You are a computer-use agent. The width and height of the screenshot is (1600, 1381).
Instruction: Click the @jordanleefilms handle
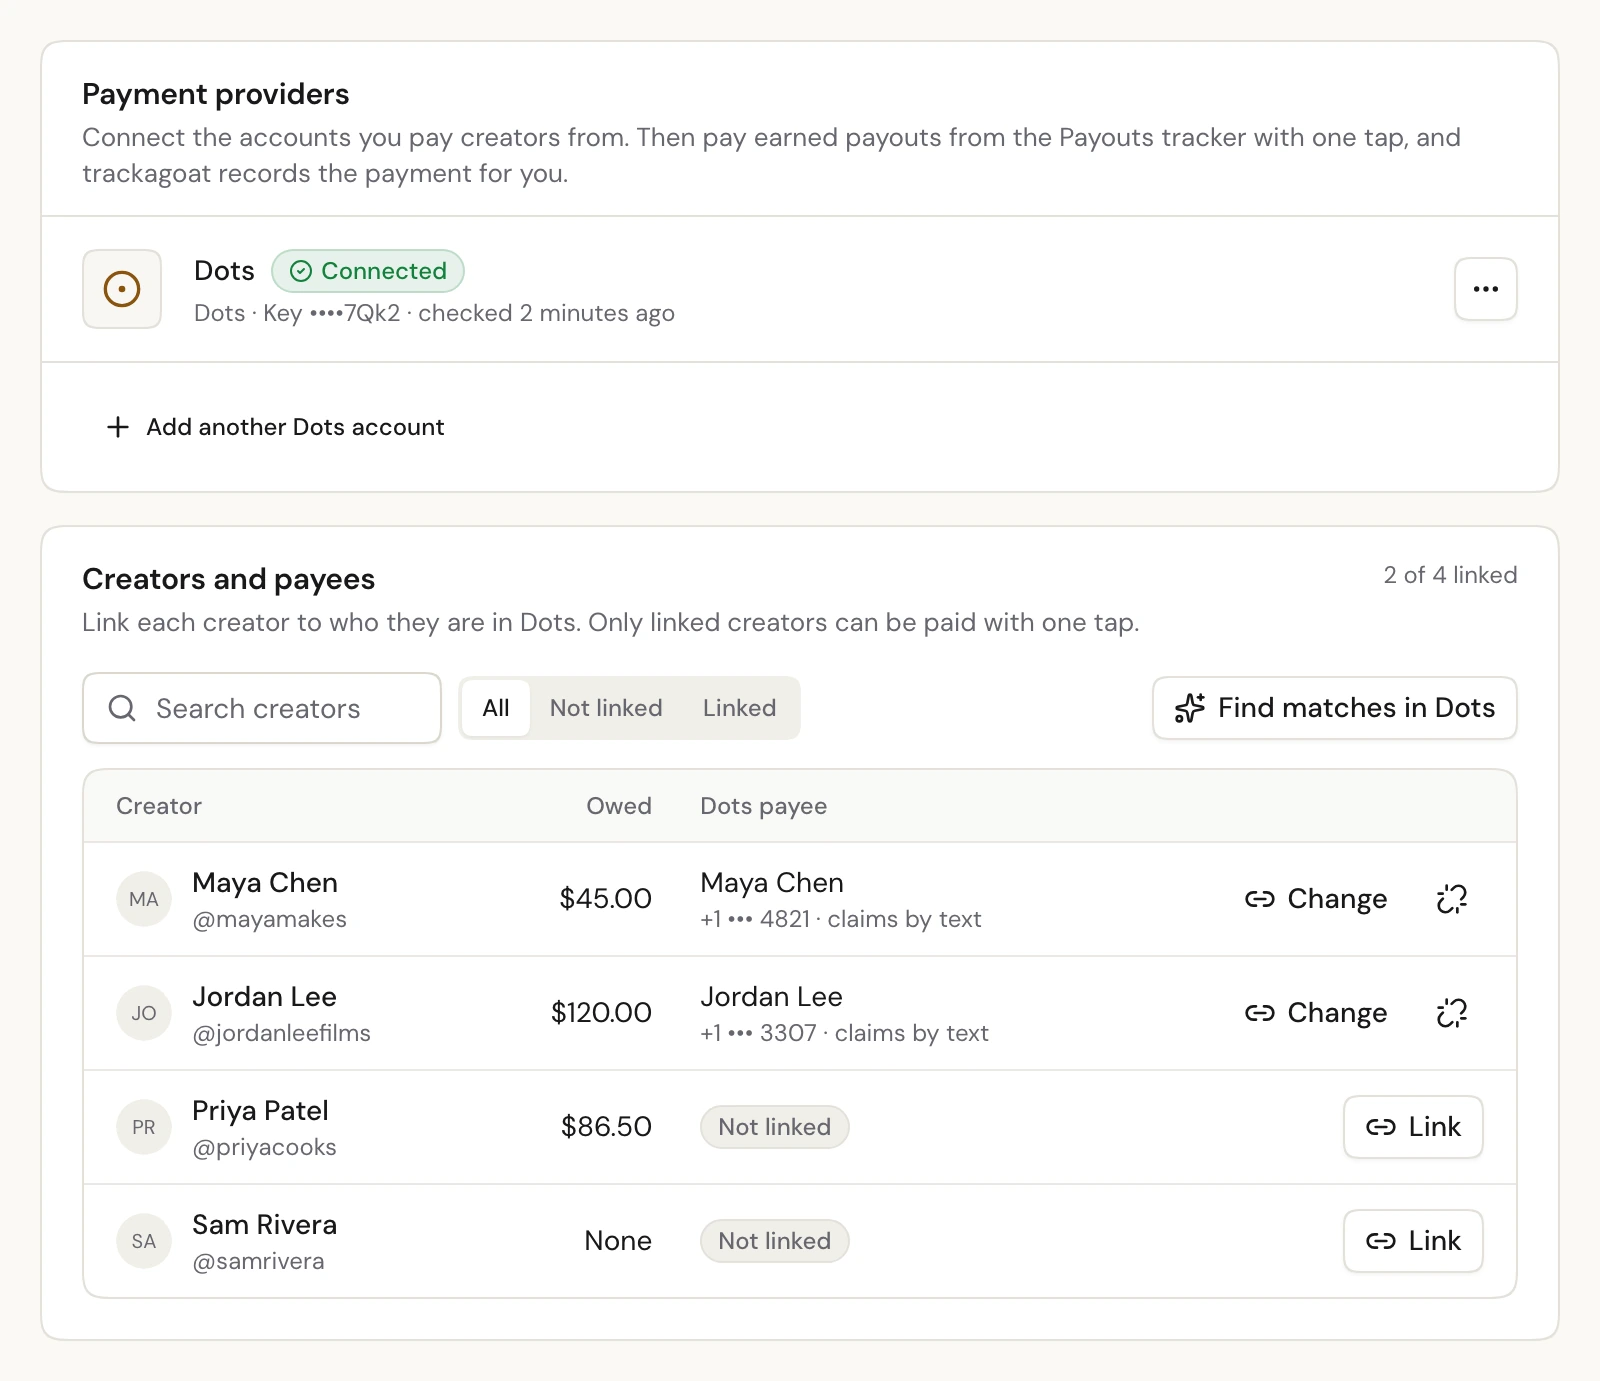point(281,1034)
